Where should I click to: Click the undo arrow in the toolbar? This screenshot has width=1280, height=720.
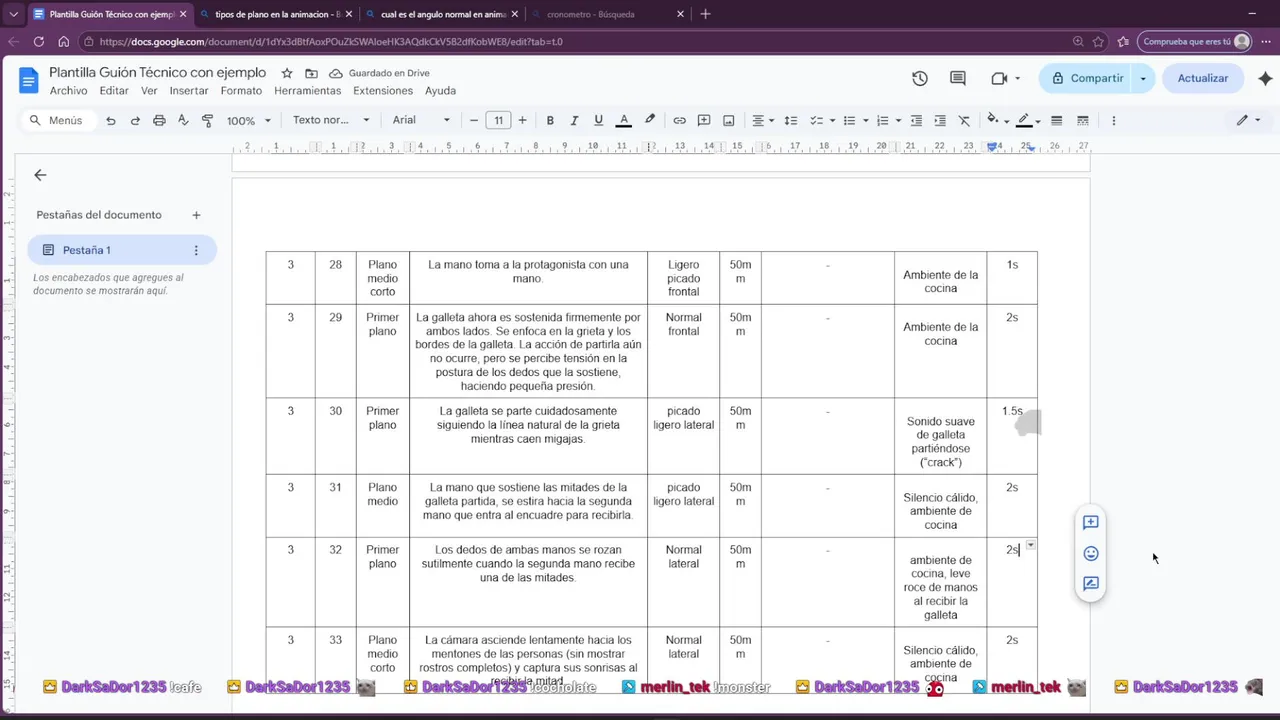point(110,120)
